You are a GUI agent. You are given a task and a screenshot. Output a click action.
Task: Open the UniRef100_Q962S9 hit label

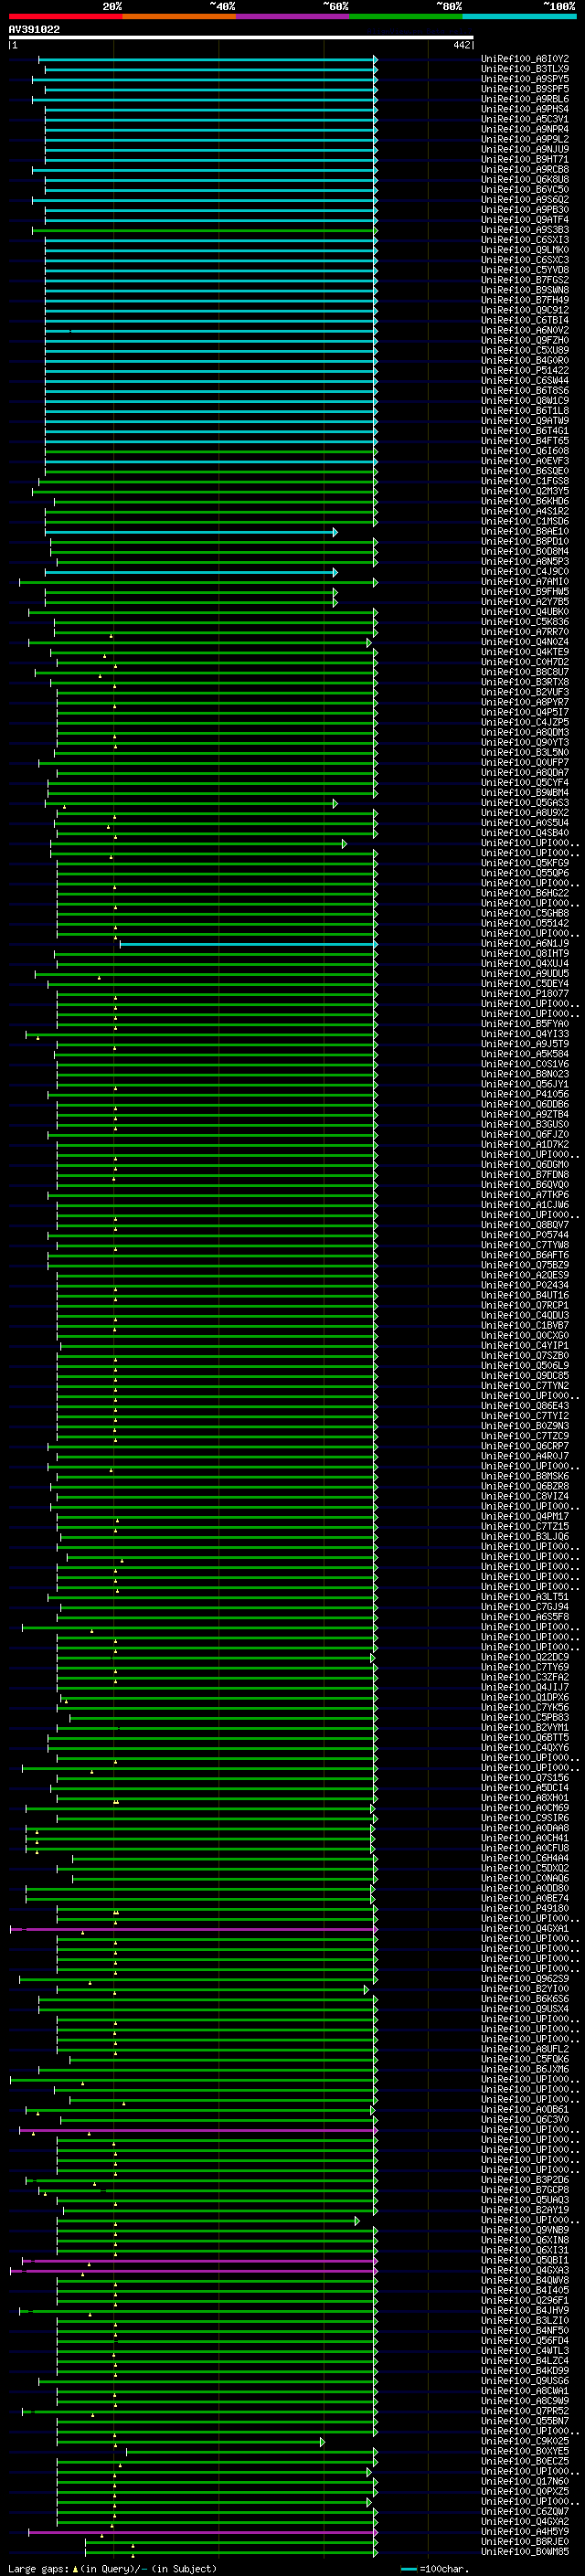(x=525, y=1978)
